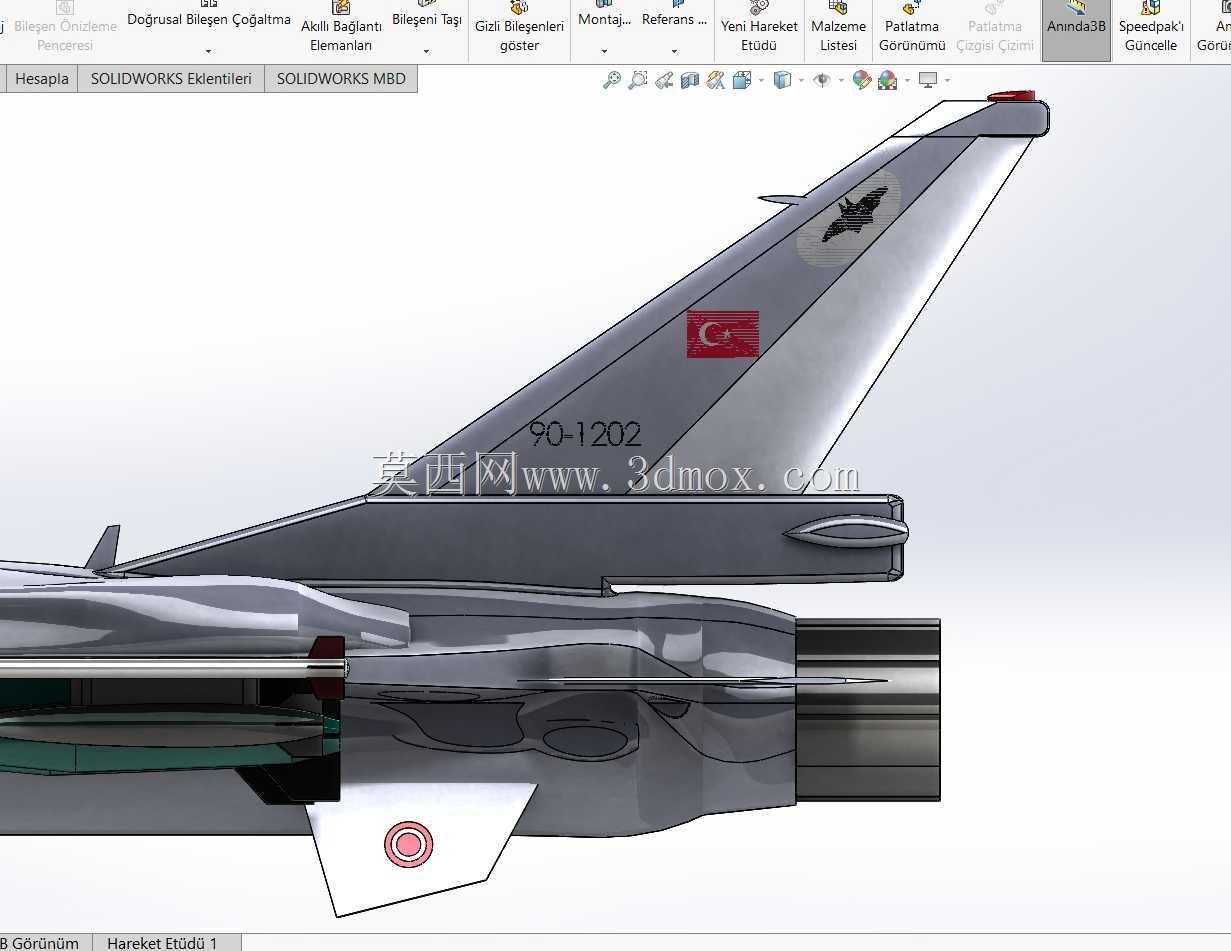The width and height of the screenshot is (1231, 951).
Task: Expand the View Orientation dropdown arrow
Action: [x=761, y=80]
